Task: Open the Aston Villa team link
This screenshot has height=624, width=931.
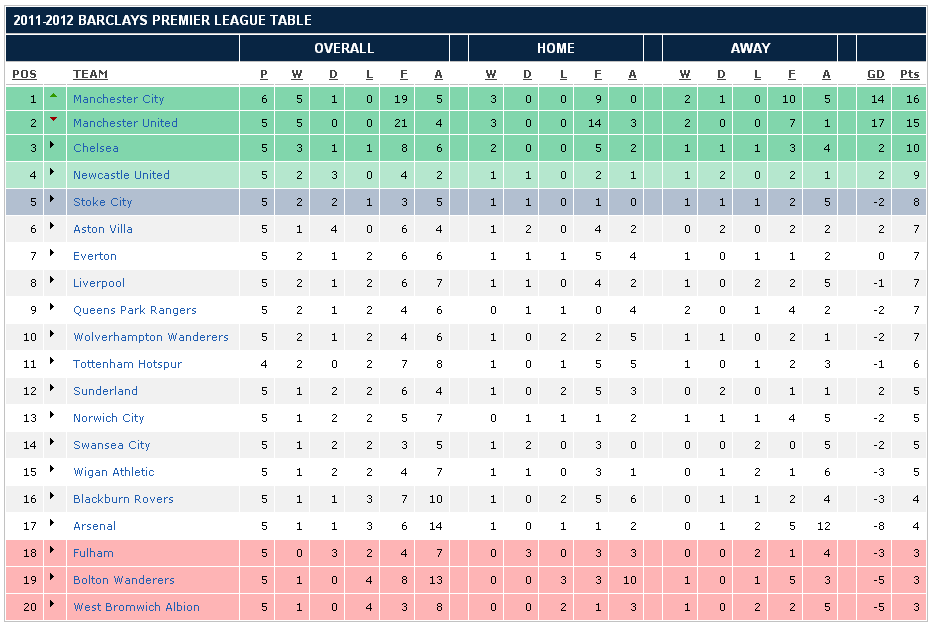Action: 103,229
